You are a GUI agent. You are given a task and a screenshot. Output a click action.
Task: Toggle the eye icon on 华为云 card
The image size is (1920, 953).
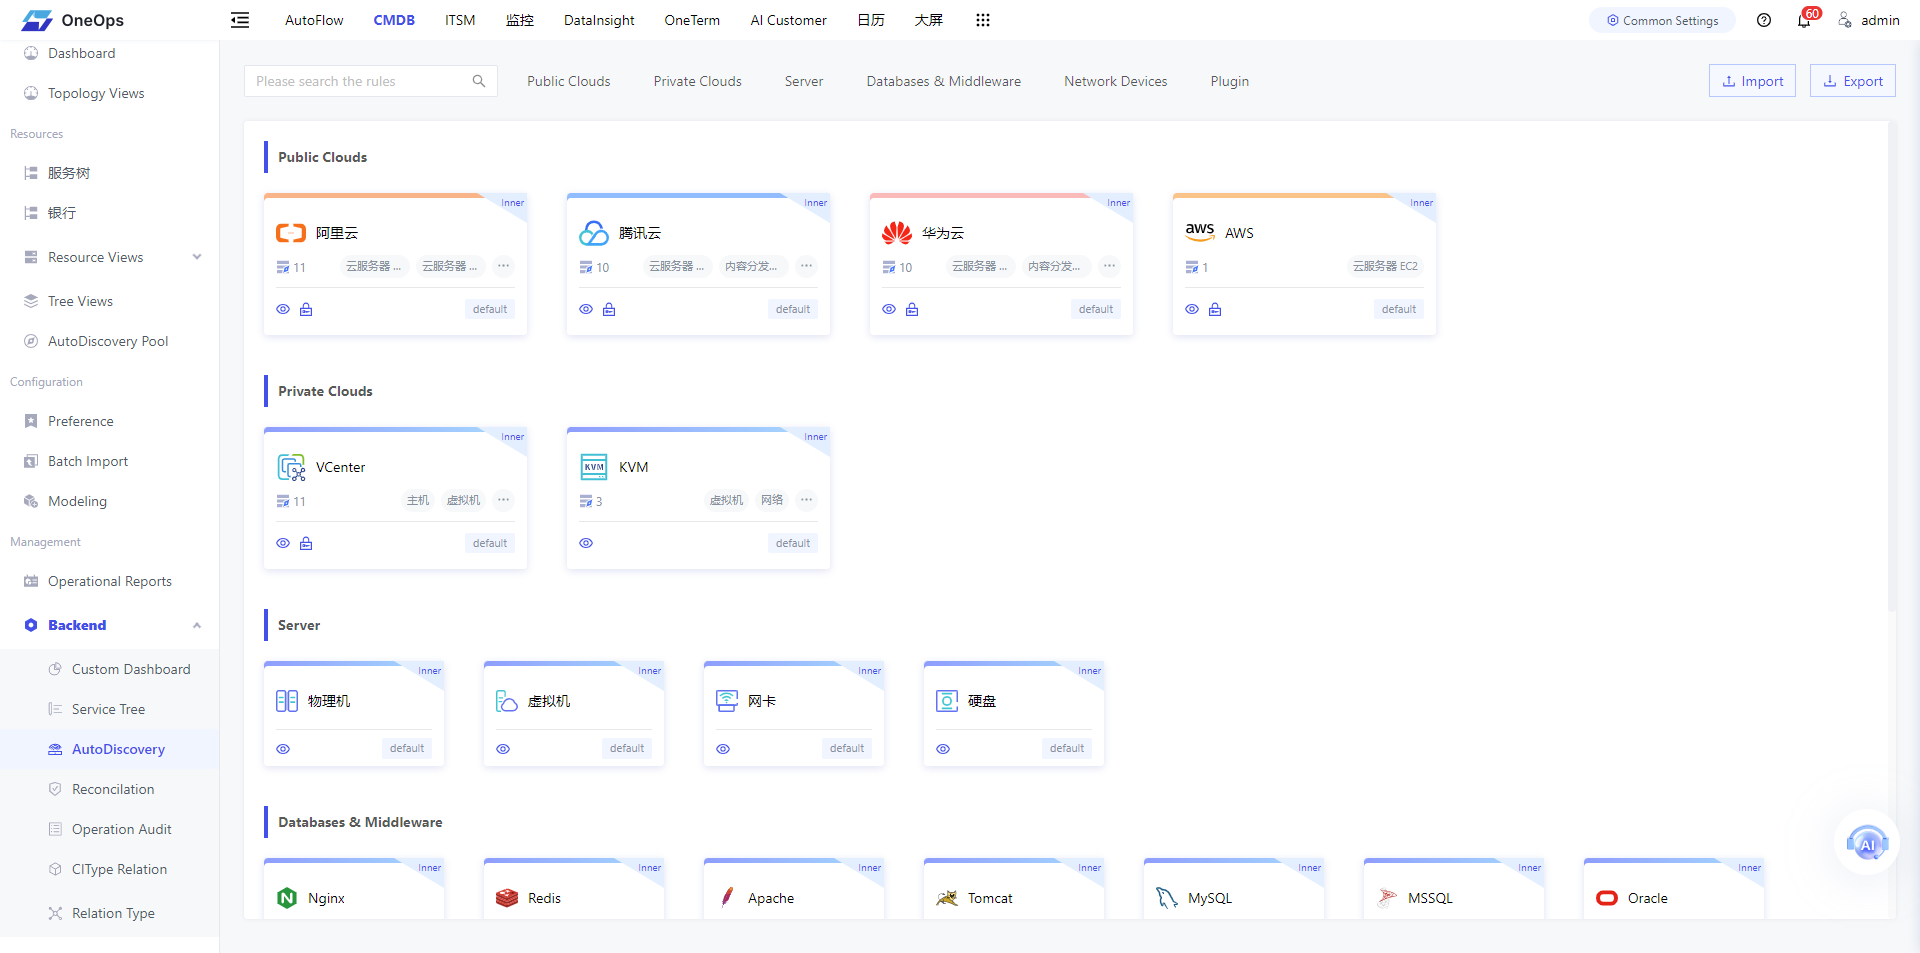(x=889, y=309)
